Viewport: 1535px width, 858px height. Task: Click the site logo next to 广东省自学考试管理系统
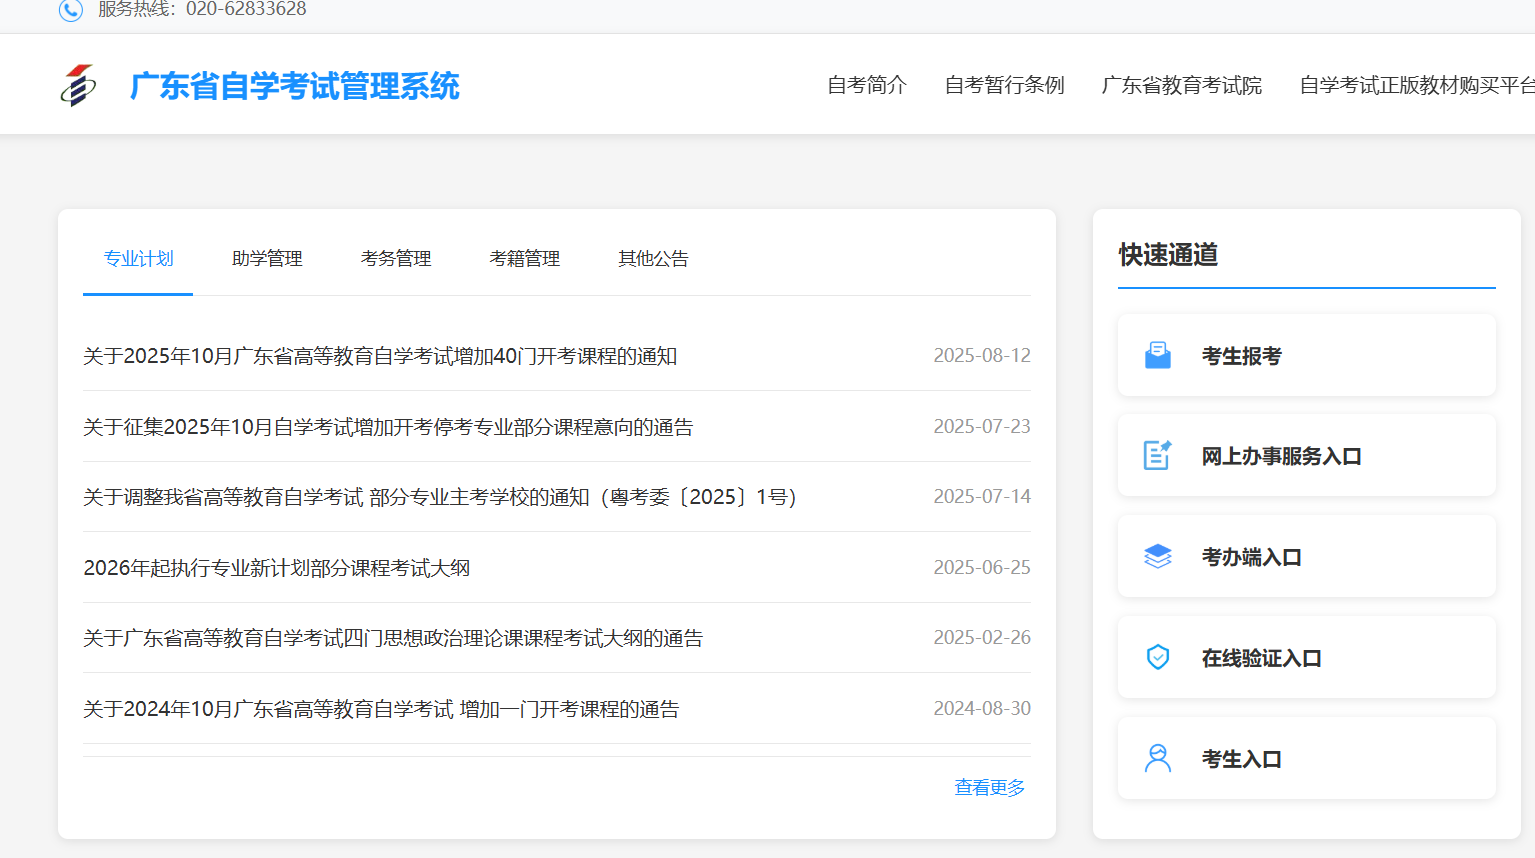coord(78,84)
